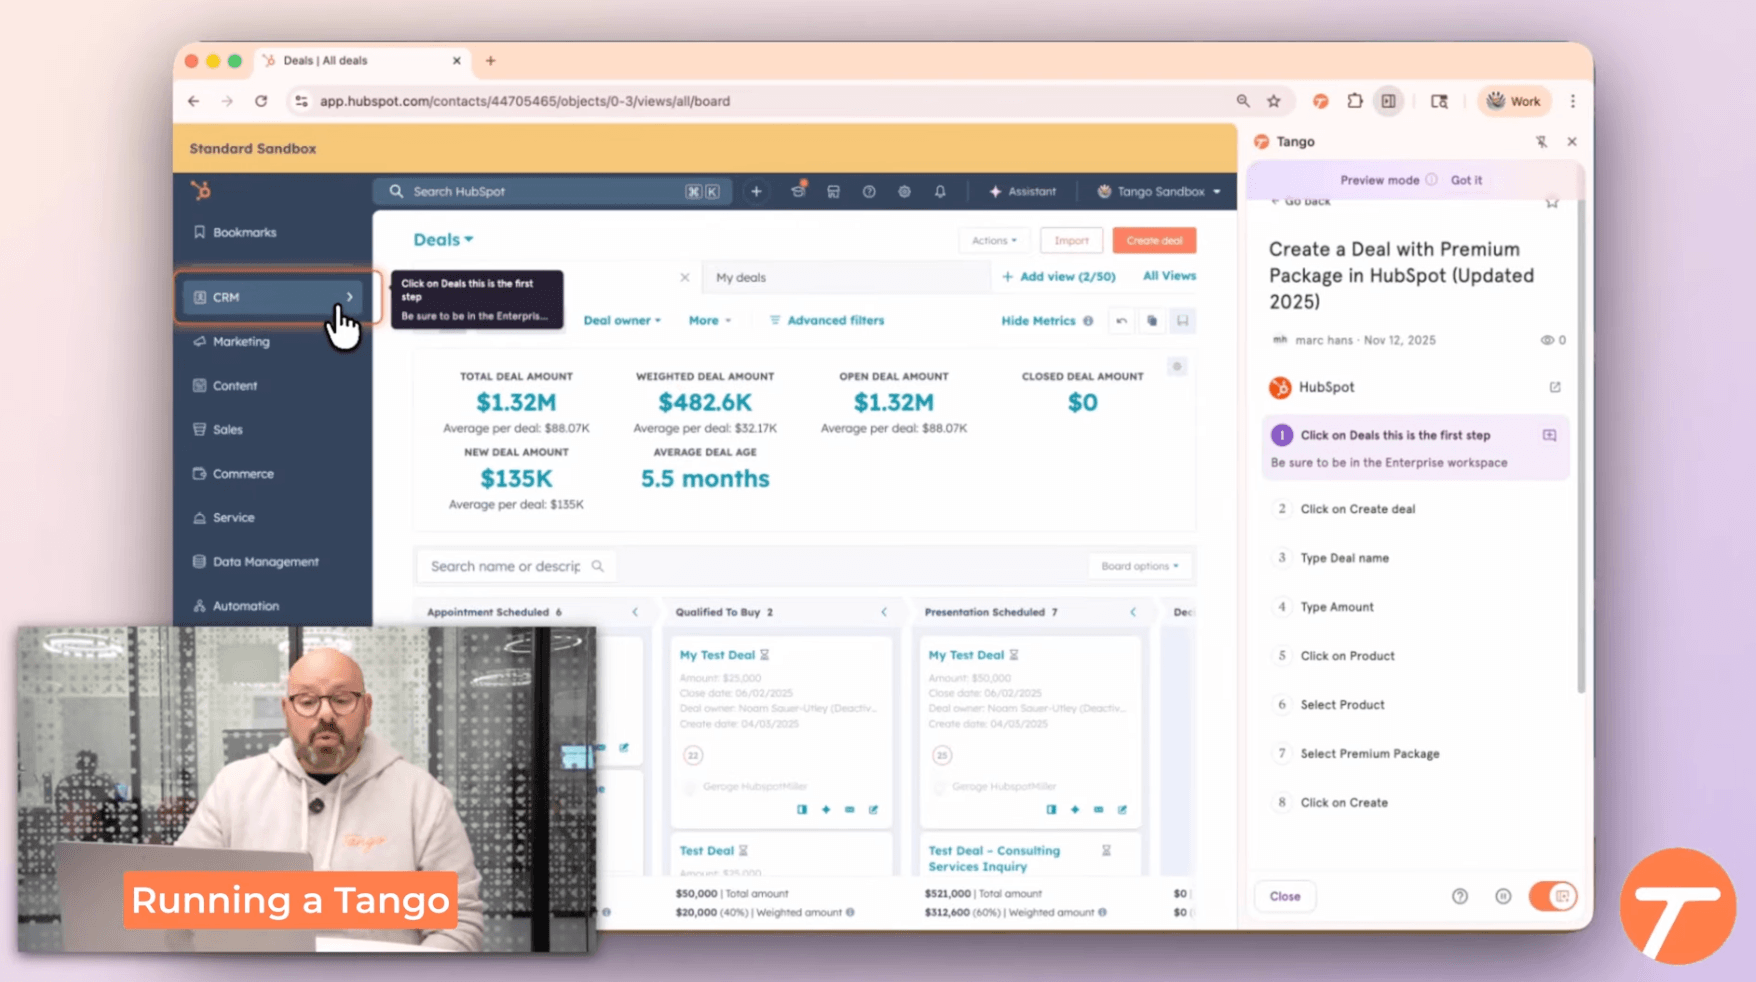Image resolution: width=1756 pixels, height=982 pixels.
Task: Launch the Assistant sparkle button
Action: coord(1022,191)
